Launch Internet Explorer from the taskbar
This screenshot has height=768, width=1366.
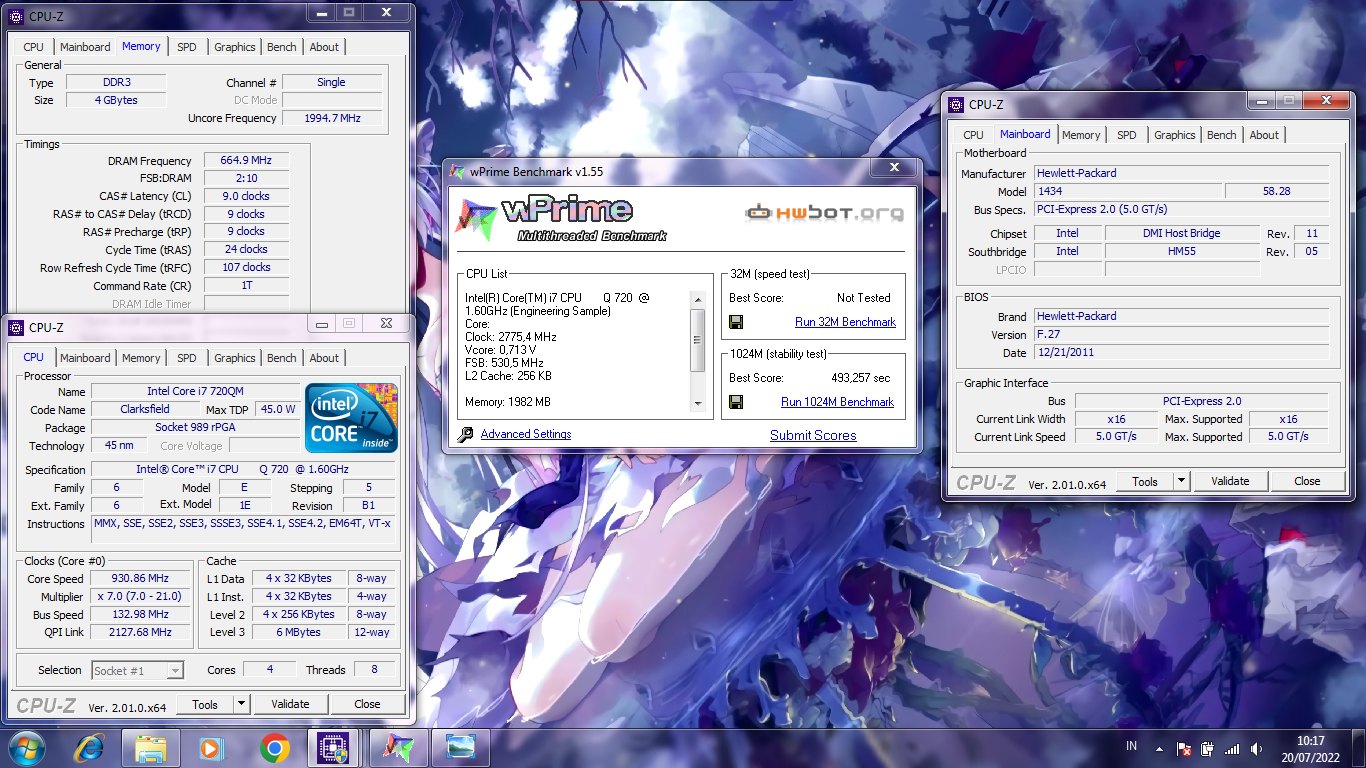(90, 747)
